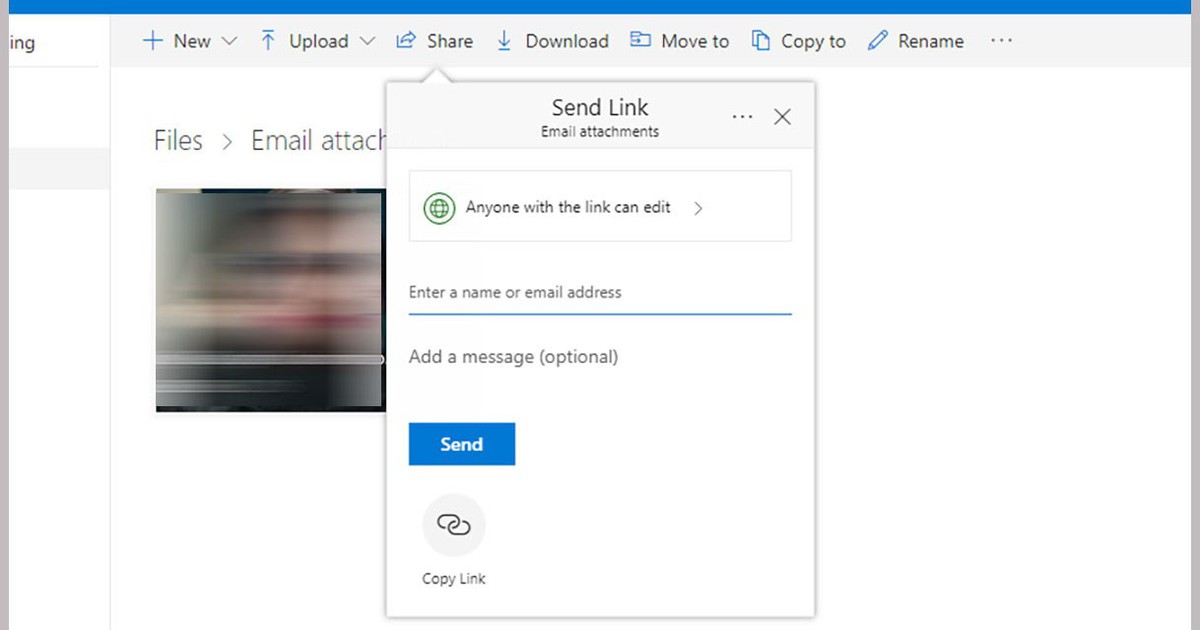
Task: Click the Email attachments breadcrumb
Action: pyautogui.click(x=316, y=141)
